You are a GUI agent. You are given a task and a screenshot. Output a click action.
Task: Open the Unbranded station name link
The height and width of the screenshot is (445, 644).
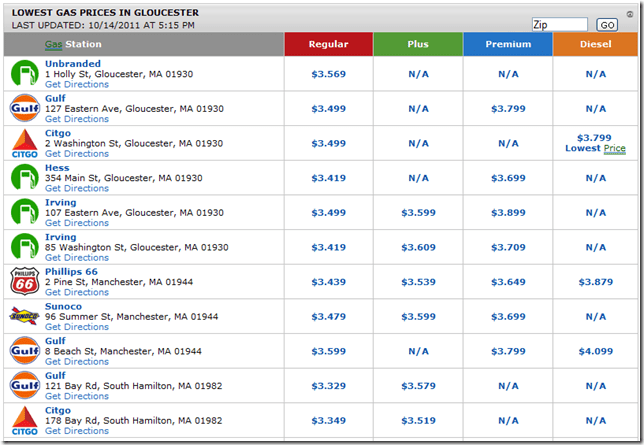click(x=73, y=64)
